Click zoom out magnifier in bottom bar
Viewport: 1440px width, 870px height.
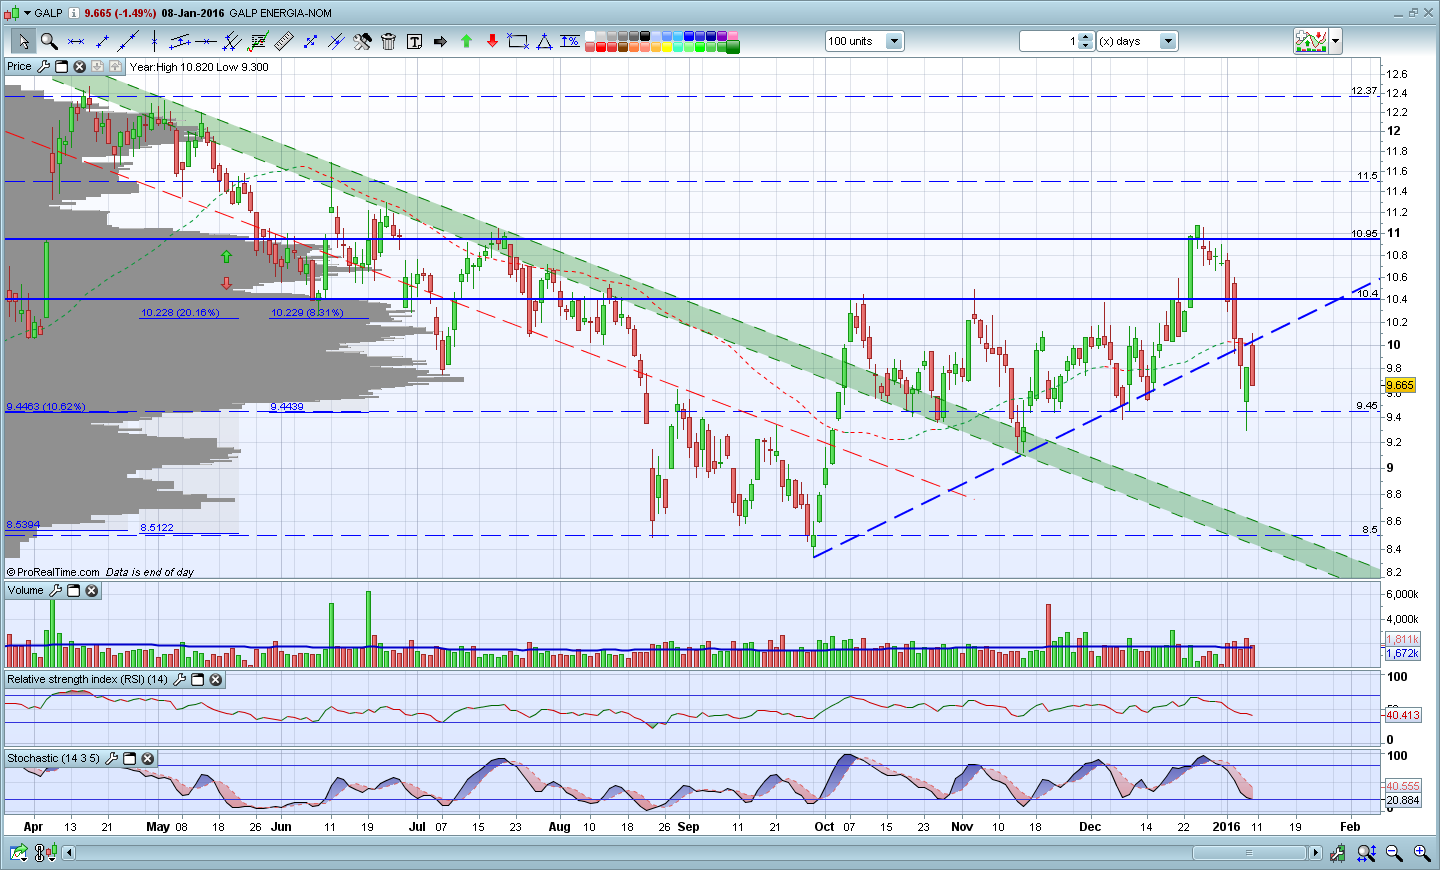[x=1394, y=853]
